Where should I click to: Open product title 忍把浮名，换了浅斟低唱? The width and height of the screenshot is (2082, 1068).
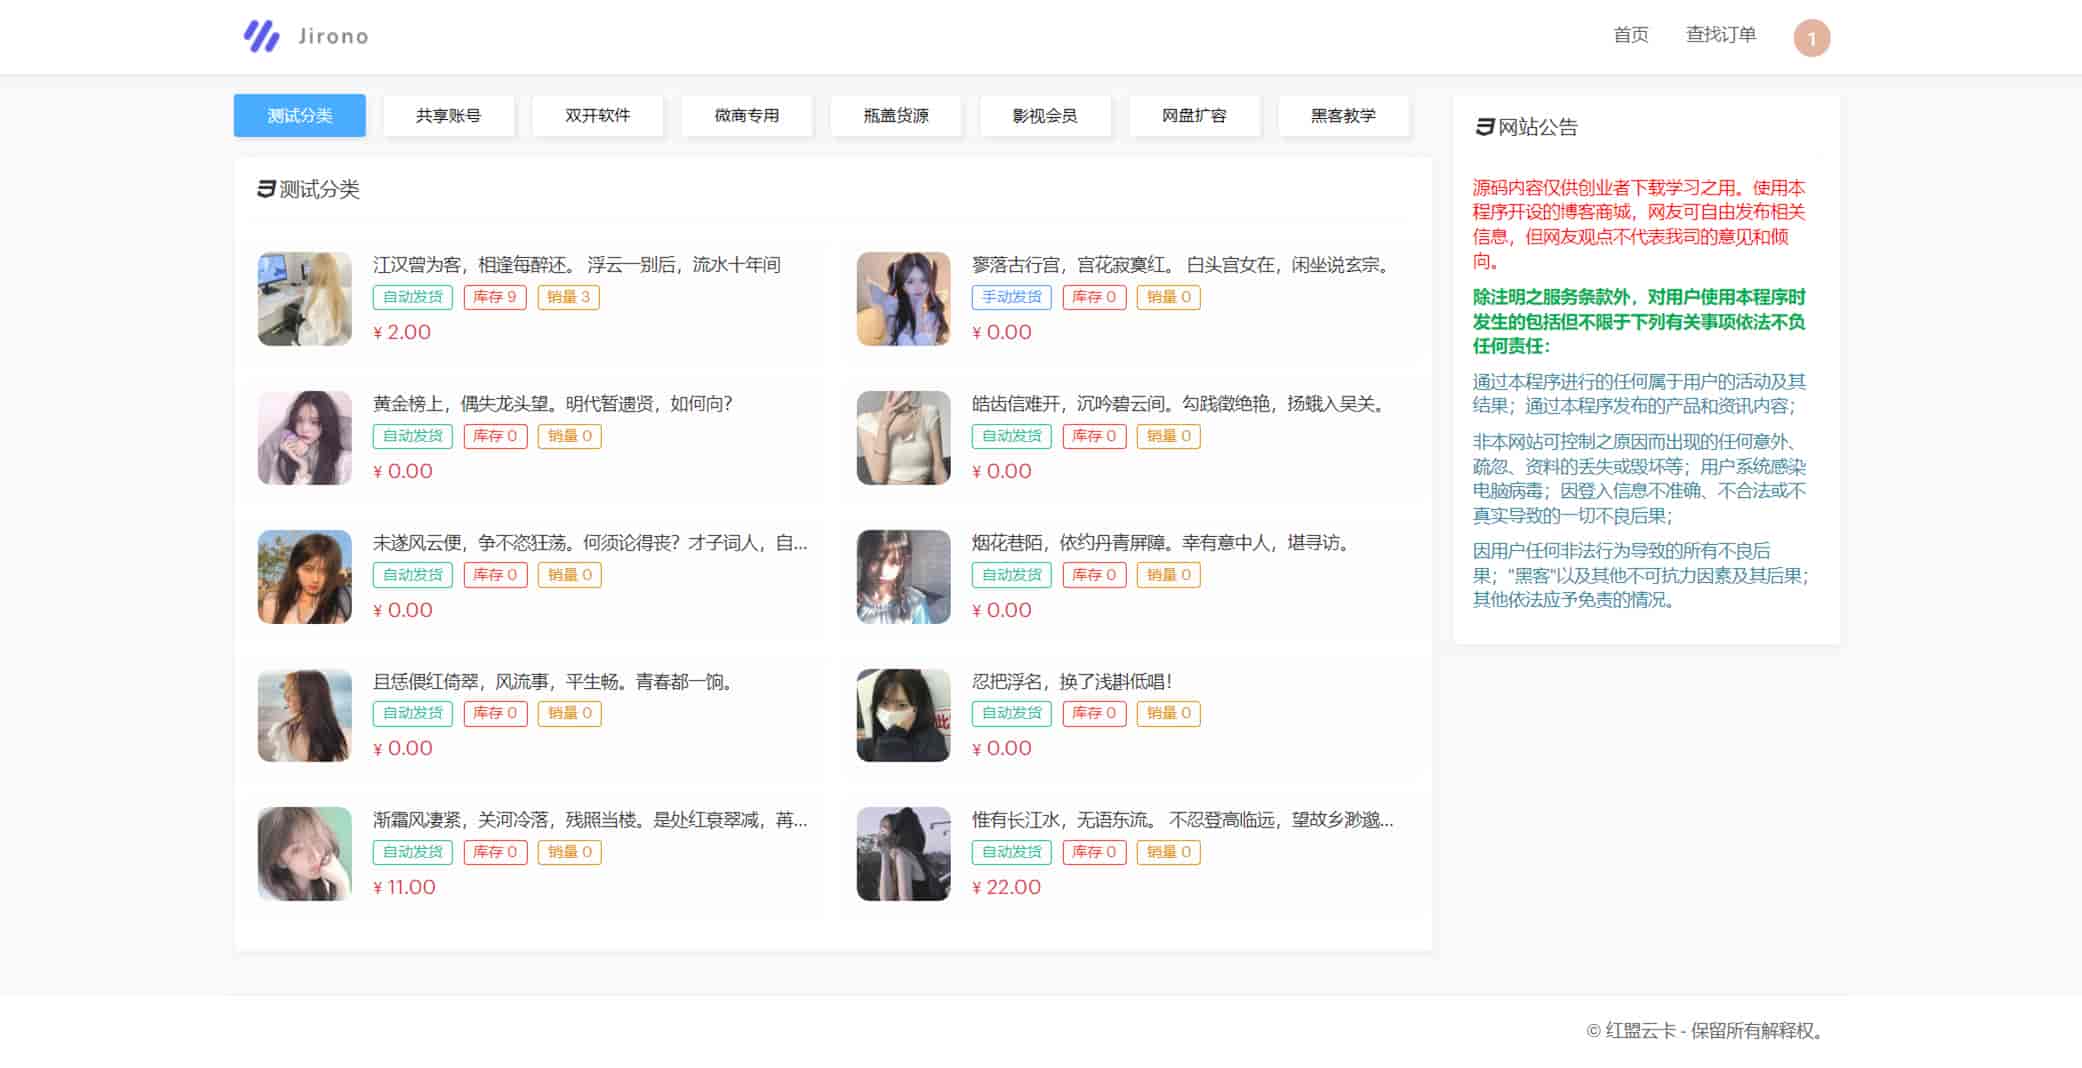(x=1072, y=682)
